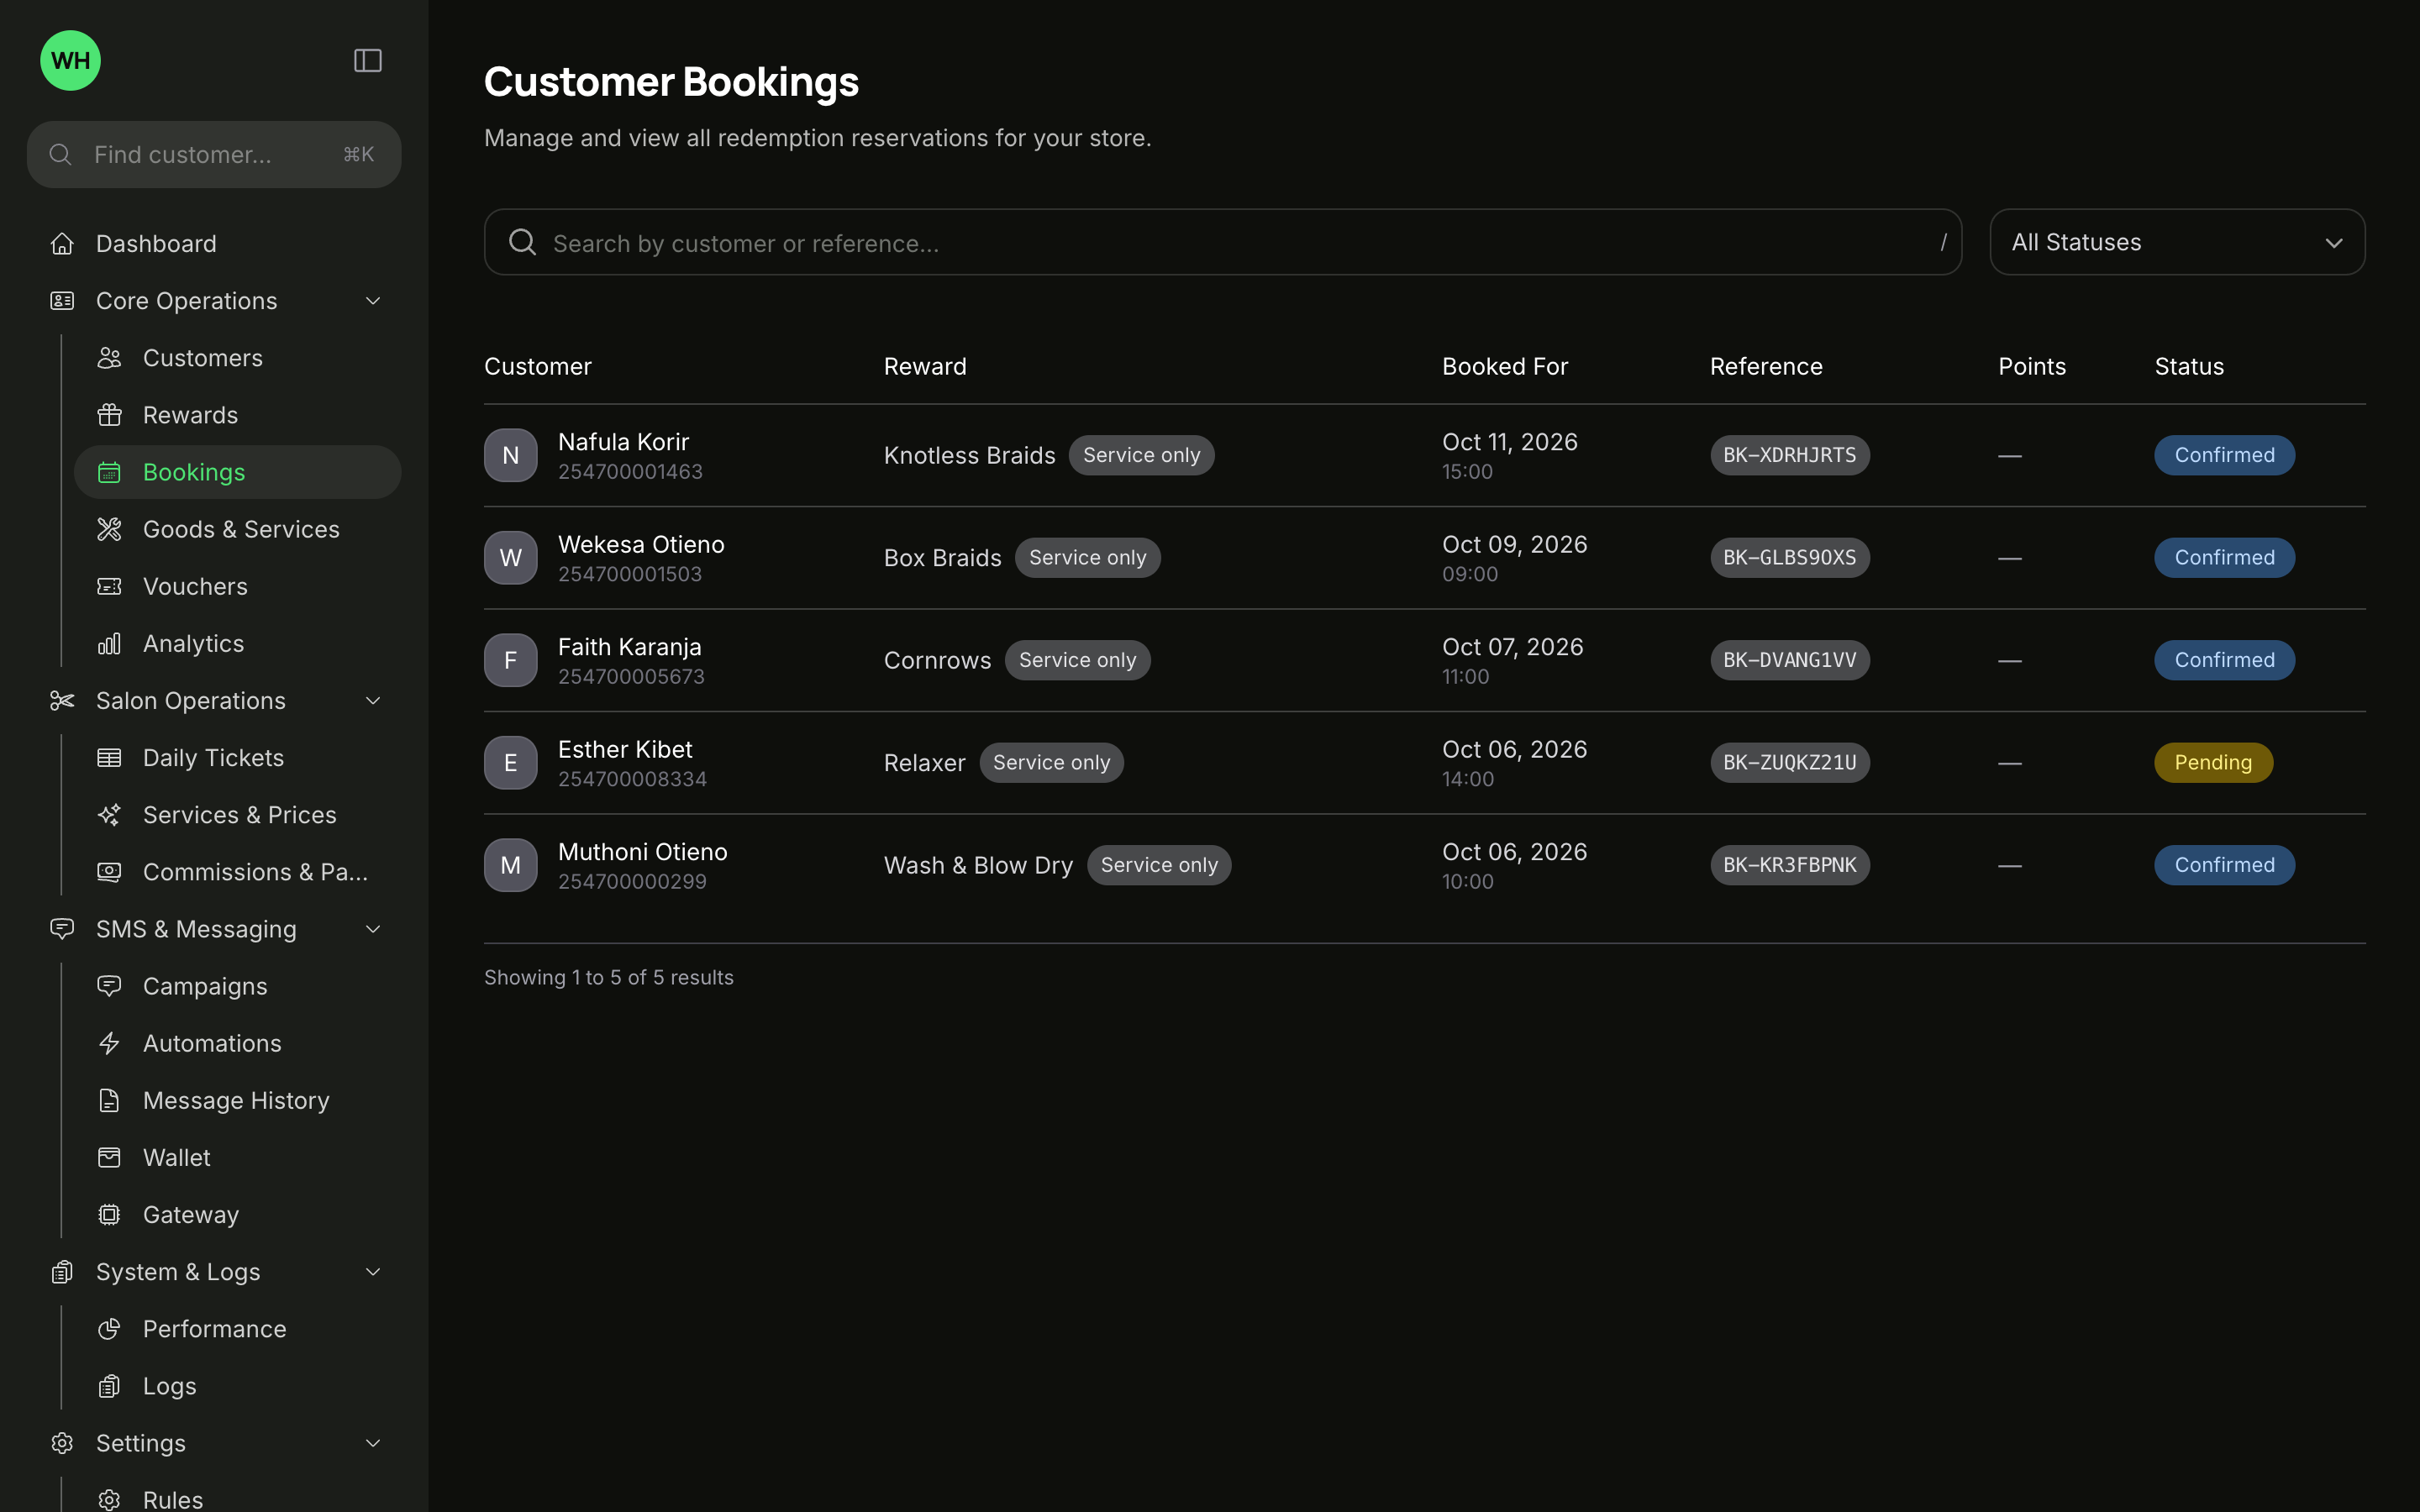Open the Wekesa Otieno customer name
The height and width of the screenshot is (1512, 2420).
[641, 544]
